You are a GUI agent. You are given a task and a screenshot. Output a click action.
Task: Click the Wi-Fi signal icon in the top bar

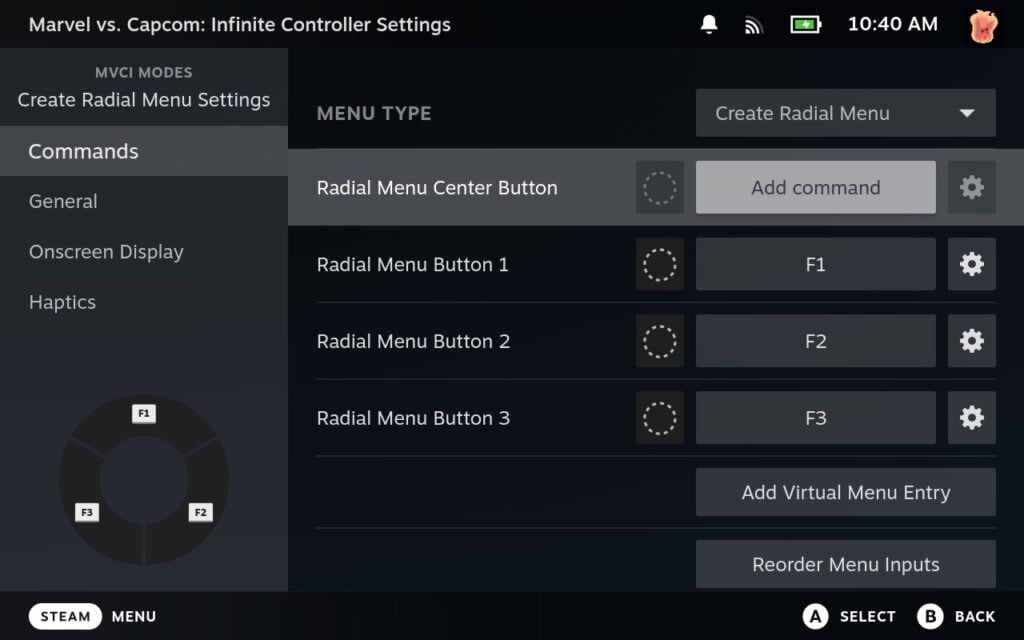[752, 23]
